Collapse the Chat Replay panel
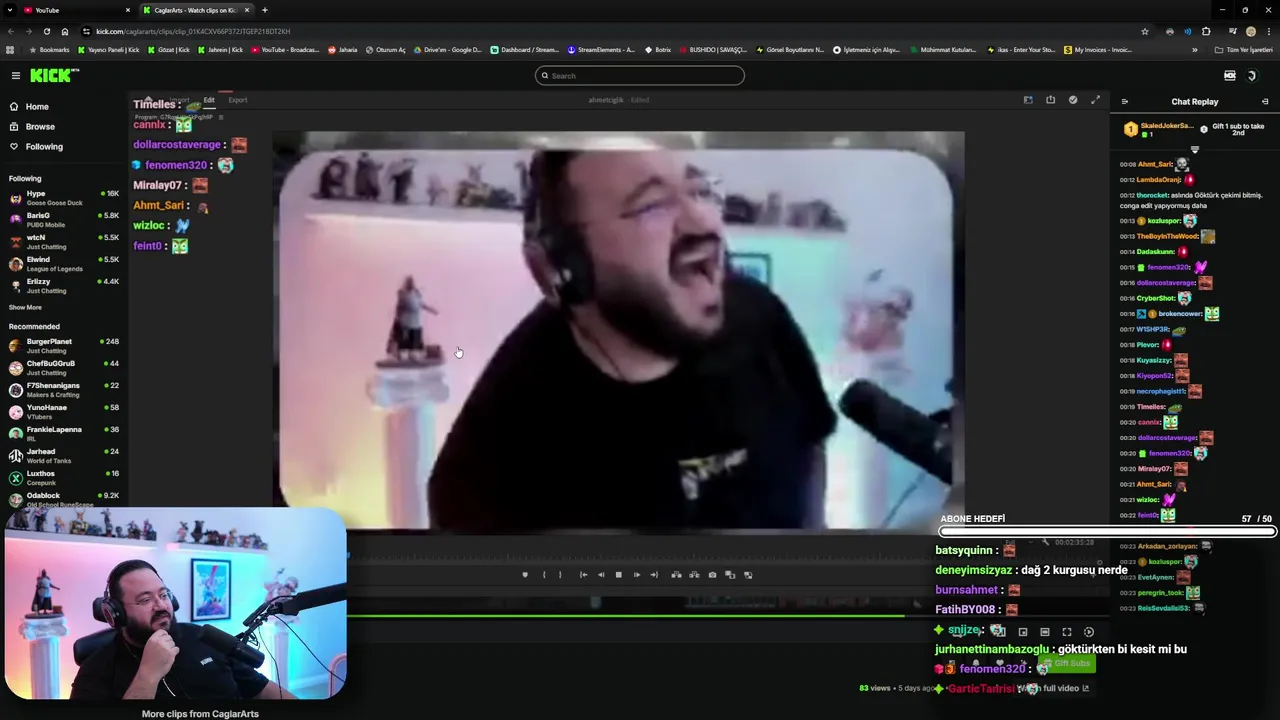The width and height of the screenshot is (1280, 720). [1124, 102]
